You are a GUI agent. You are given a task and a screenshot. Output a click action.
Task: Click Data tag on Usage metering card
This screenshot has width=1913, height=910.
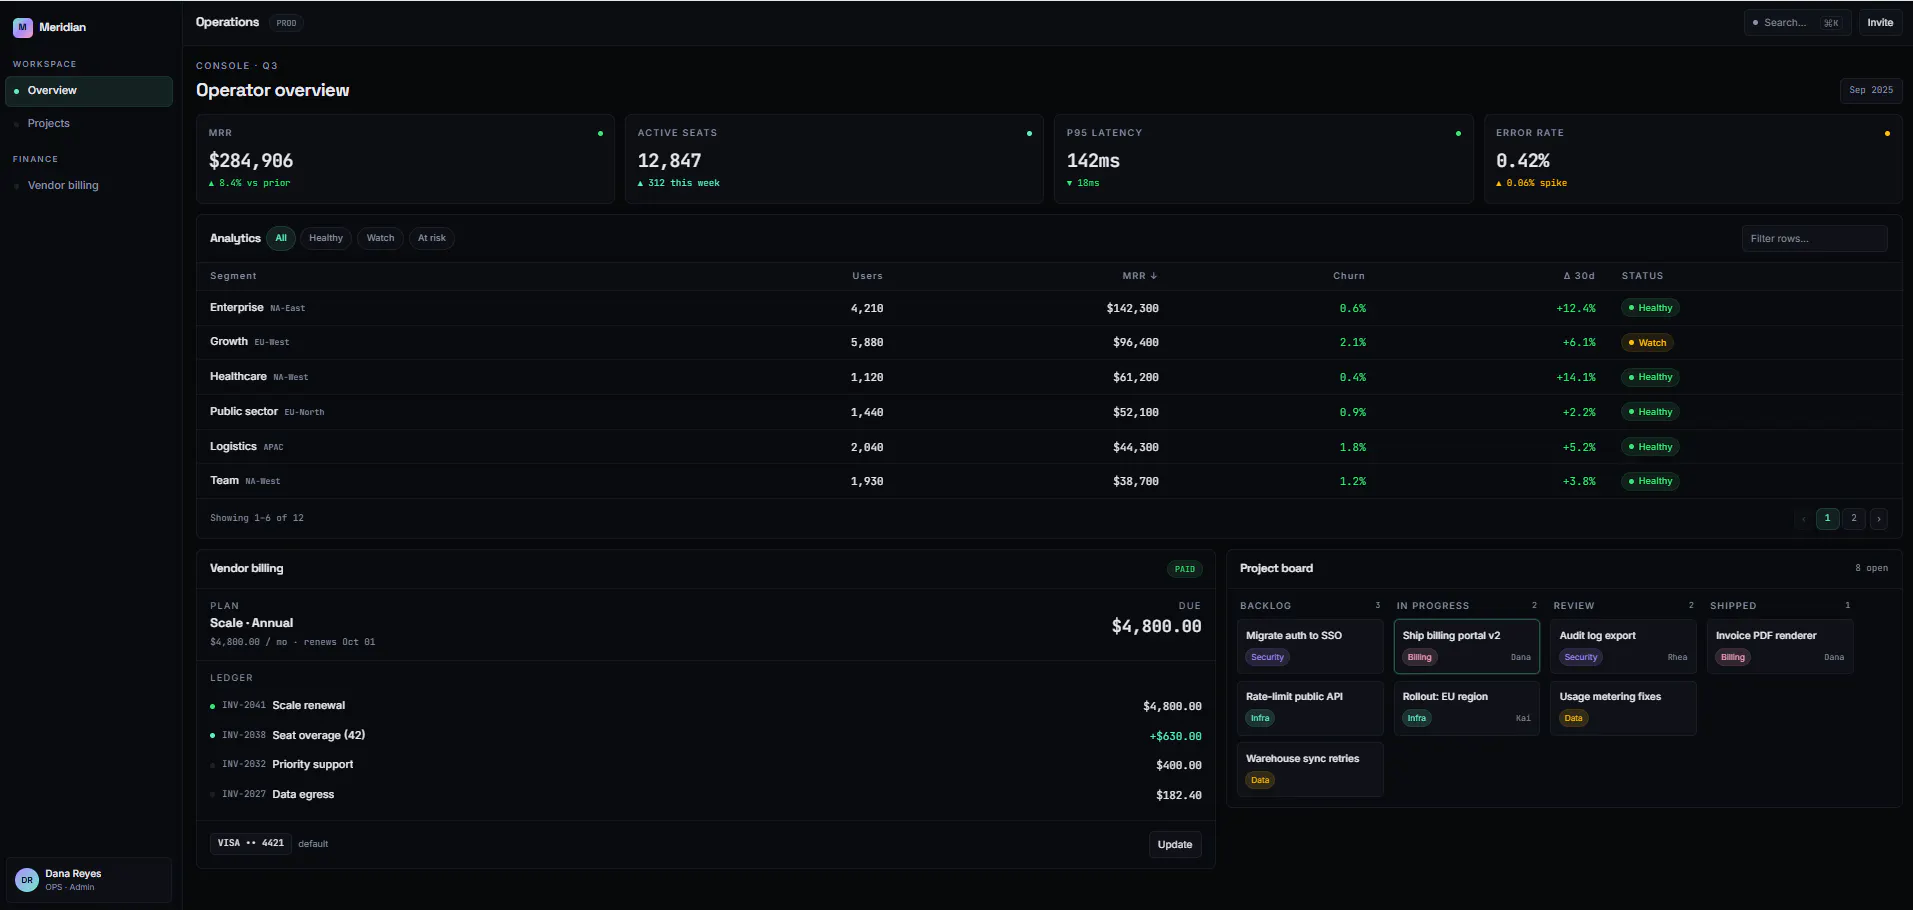[1574, 719]
